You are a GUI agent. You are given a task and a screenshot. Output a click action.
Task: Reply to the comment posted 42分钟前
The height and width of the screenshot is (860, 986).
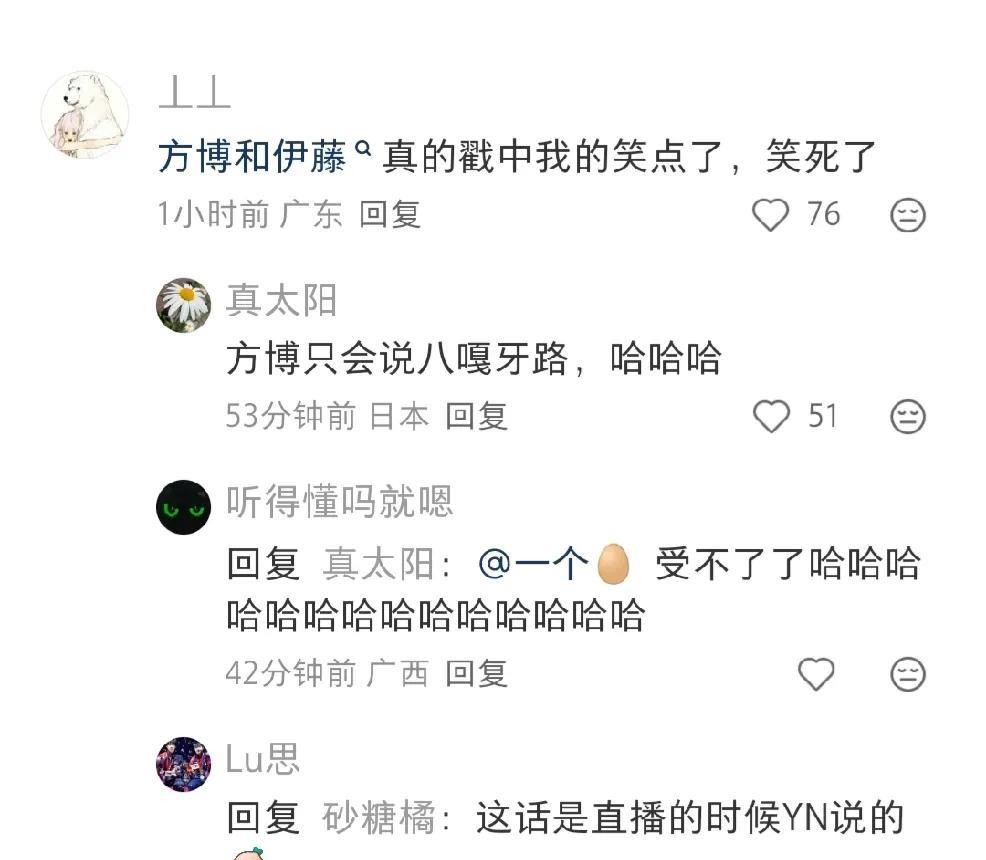(x=476, y=673)
